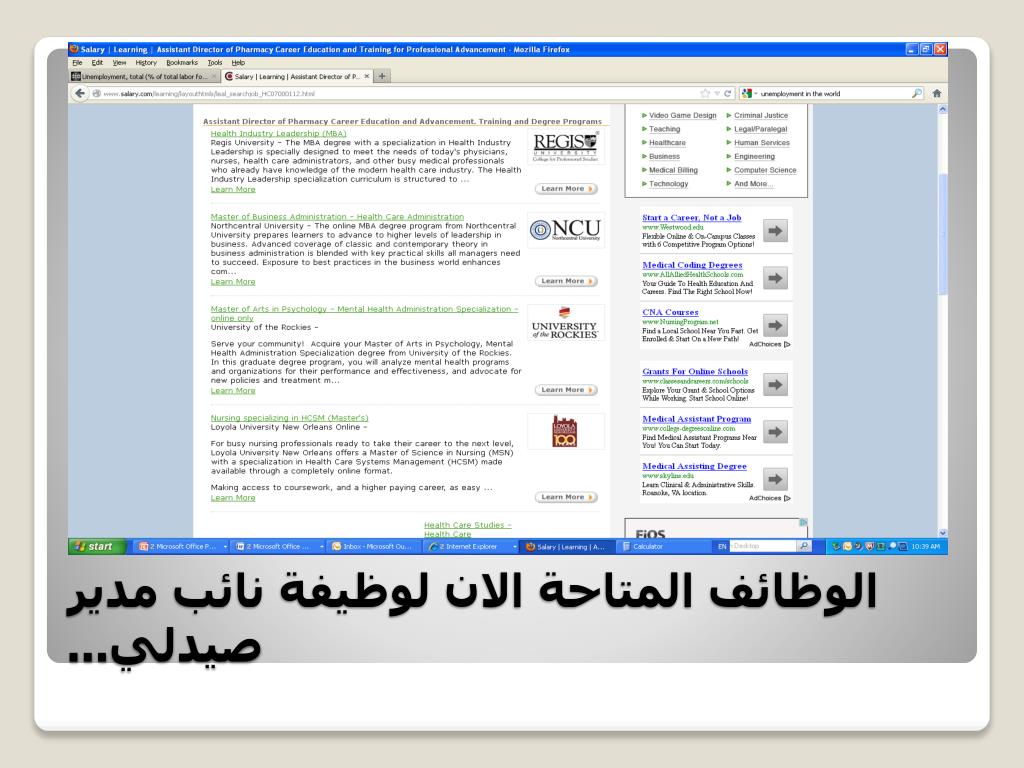Open Inbox Microsoft Outlook taskbar item
Image resolution: width=1024 pixels, height=768 pixels.
(x=374, y=547)
